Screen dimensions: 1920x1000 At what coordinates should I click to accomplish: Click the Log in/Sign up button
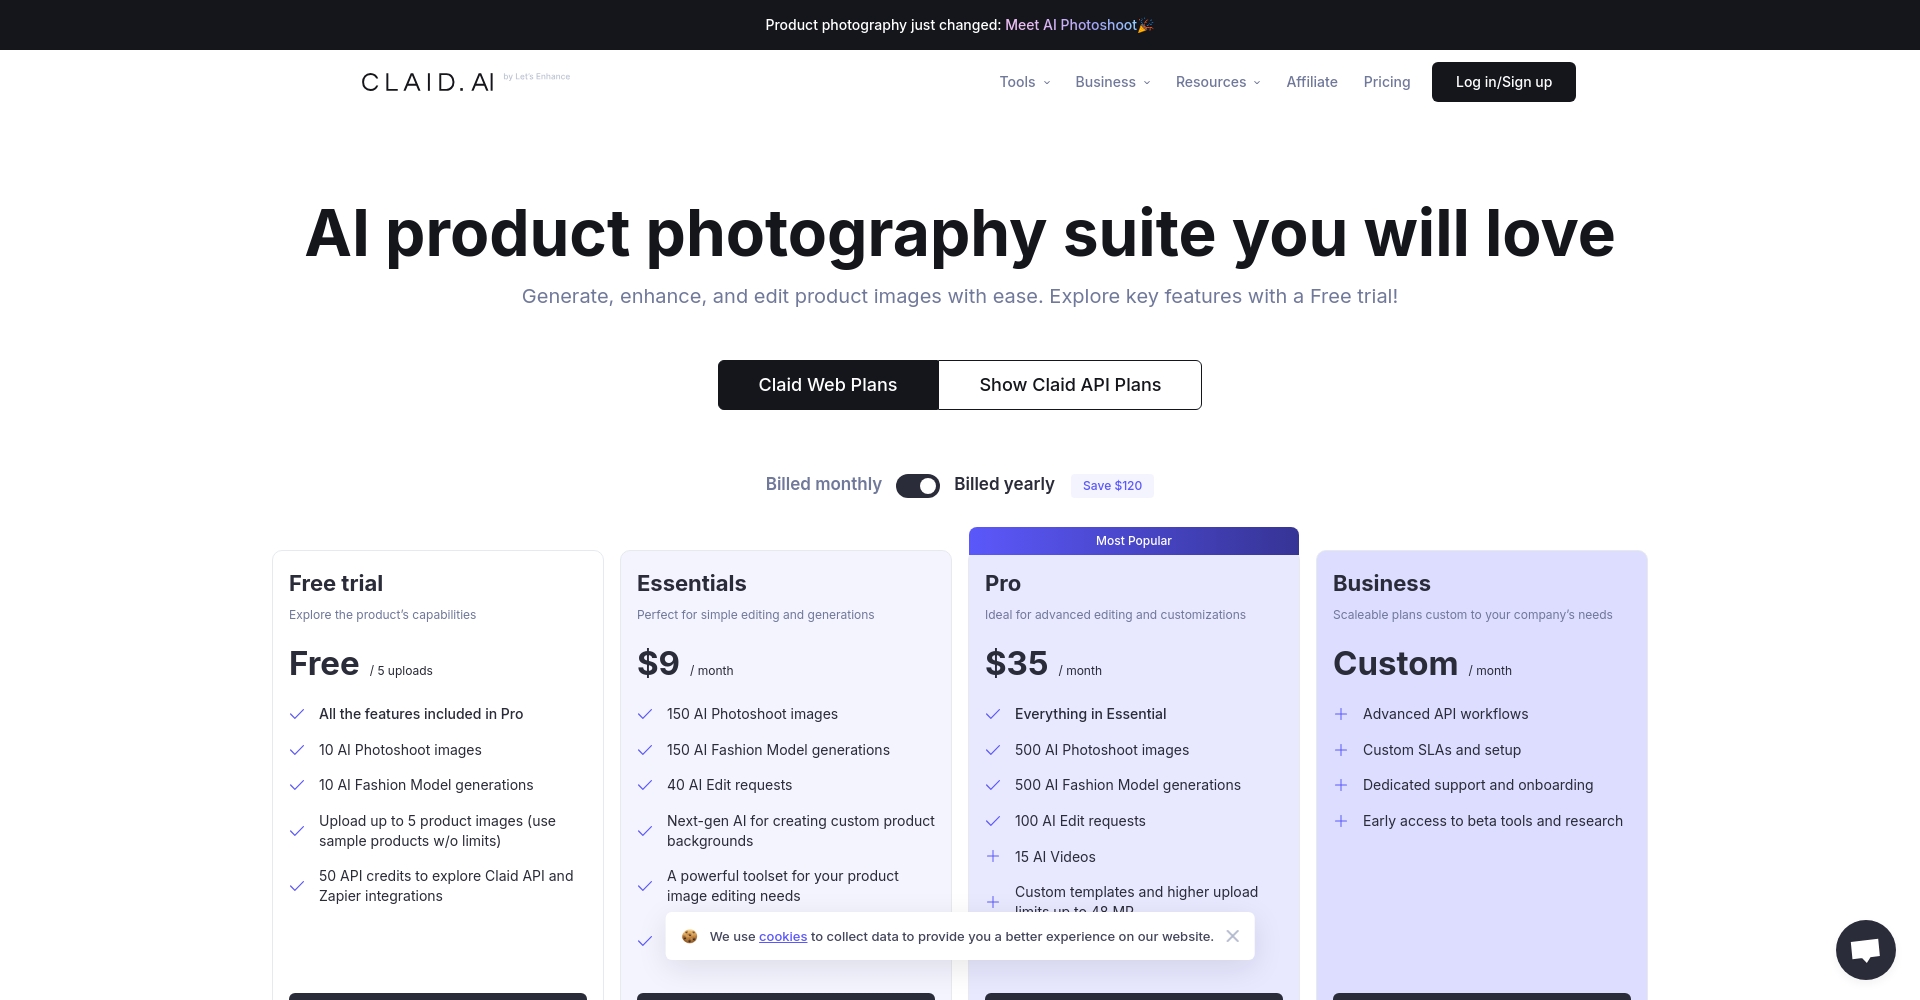[x=1503, y=81]
